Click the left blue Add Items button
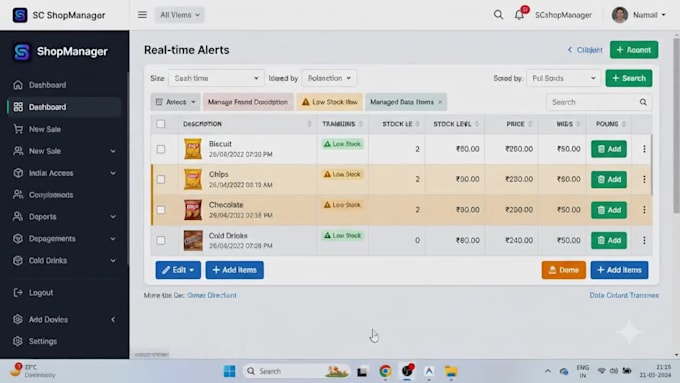680x383 pixels. (x=235, y=270)
